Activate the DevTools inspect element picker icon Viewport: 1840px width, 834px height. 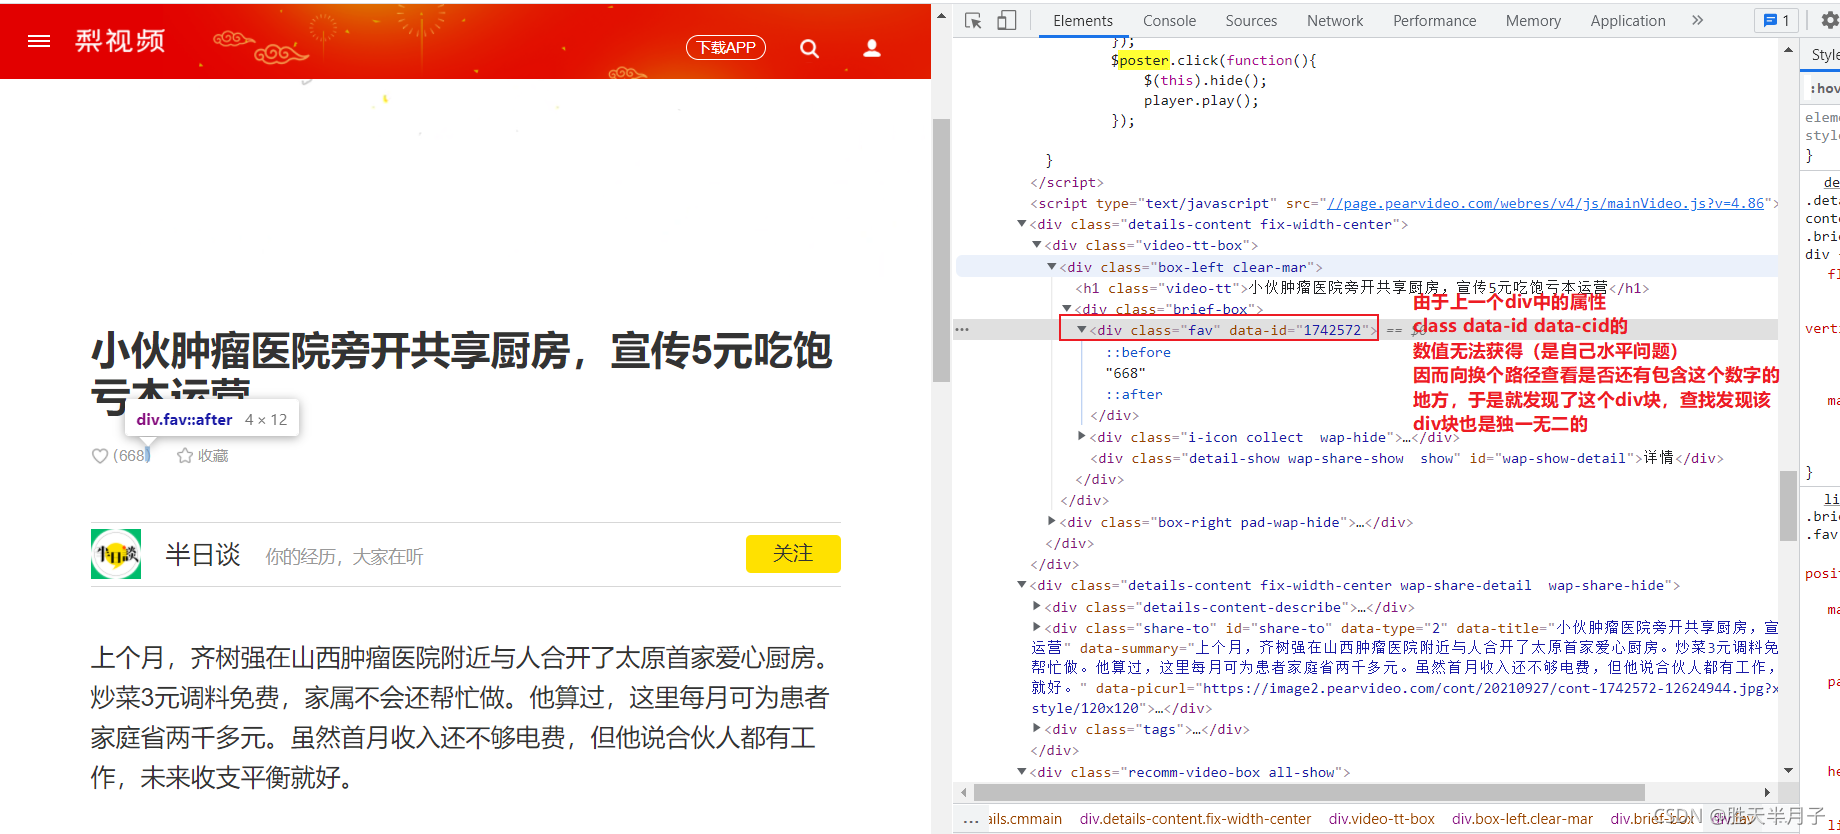click(973, 20)
